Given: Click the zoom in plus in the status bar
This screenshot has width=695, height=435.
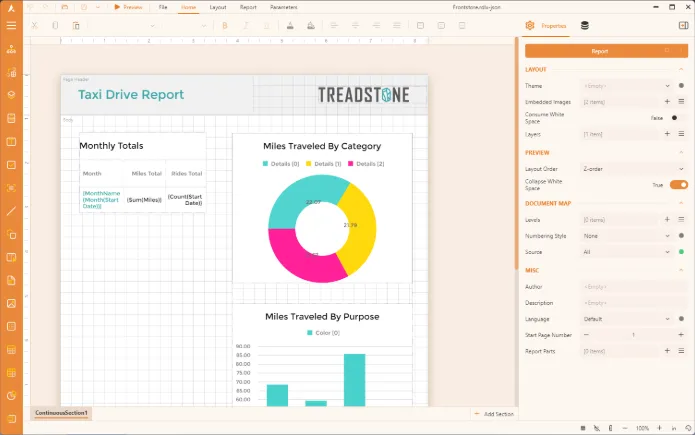Looking at the screenshot, I should tap(660, 428).
